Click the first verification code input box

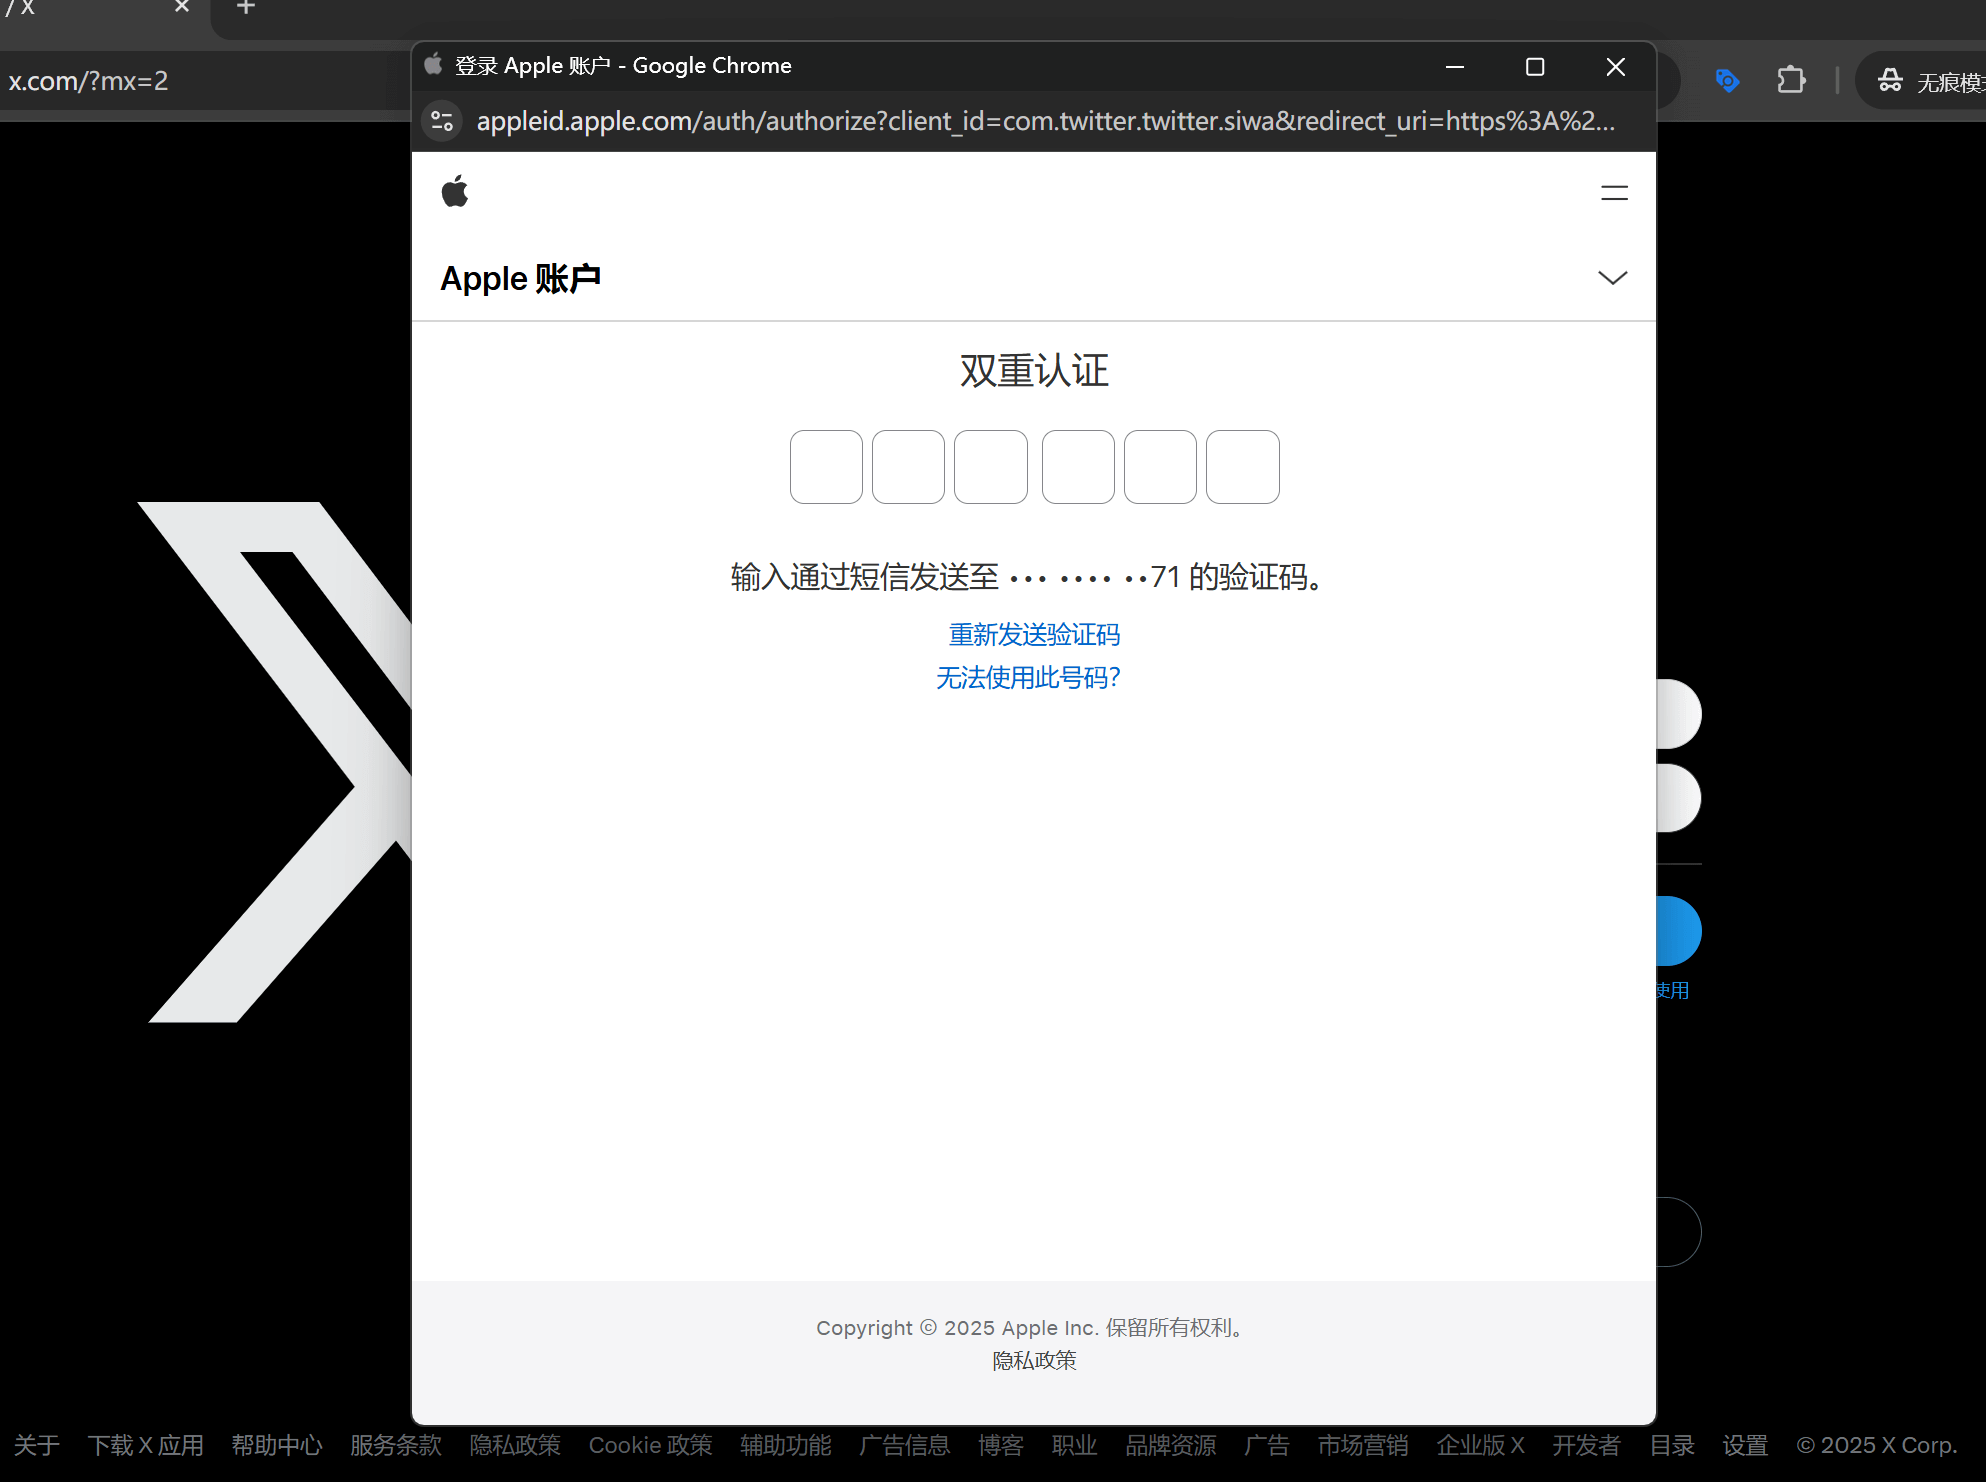click(825, 467)
